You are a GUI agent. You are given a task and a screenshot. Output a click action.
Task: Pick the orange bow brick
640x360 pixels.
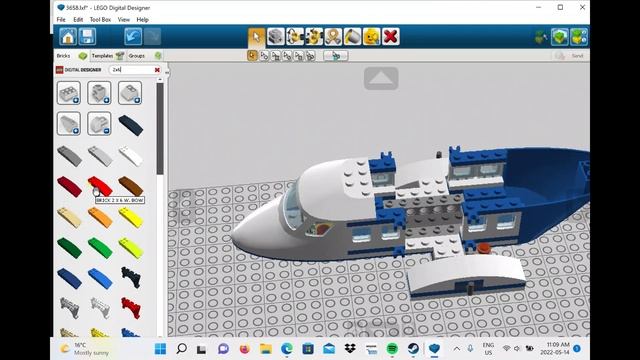[100, 217]
